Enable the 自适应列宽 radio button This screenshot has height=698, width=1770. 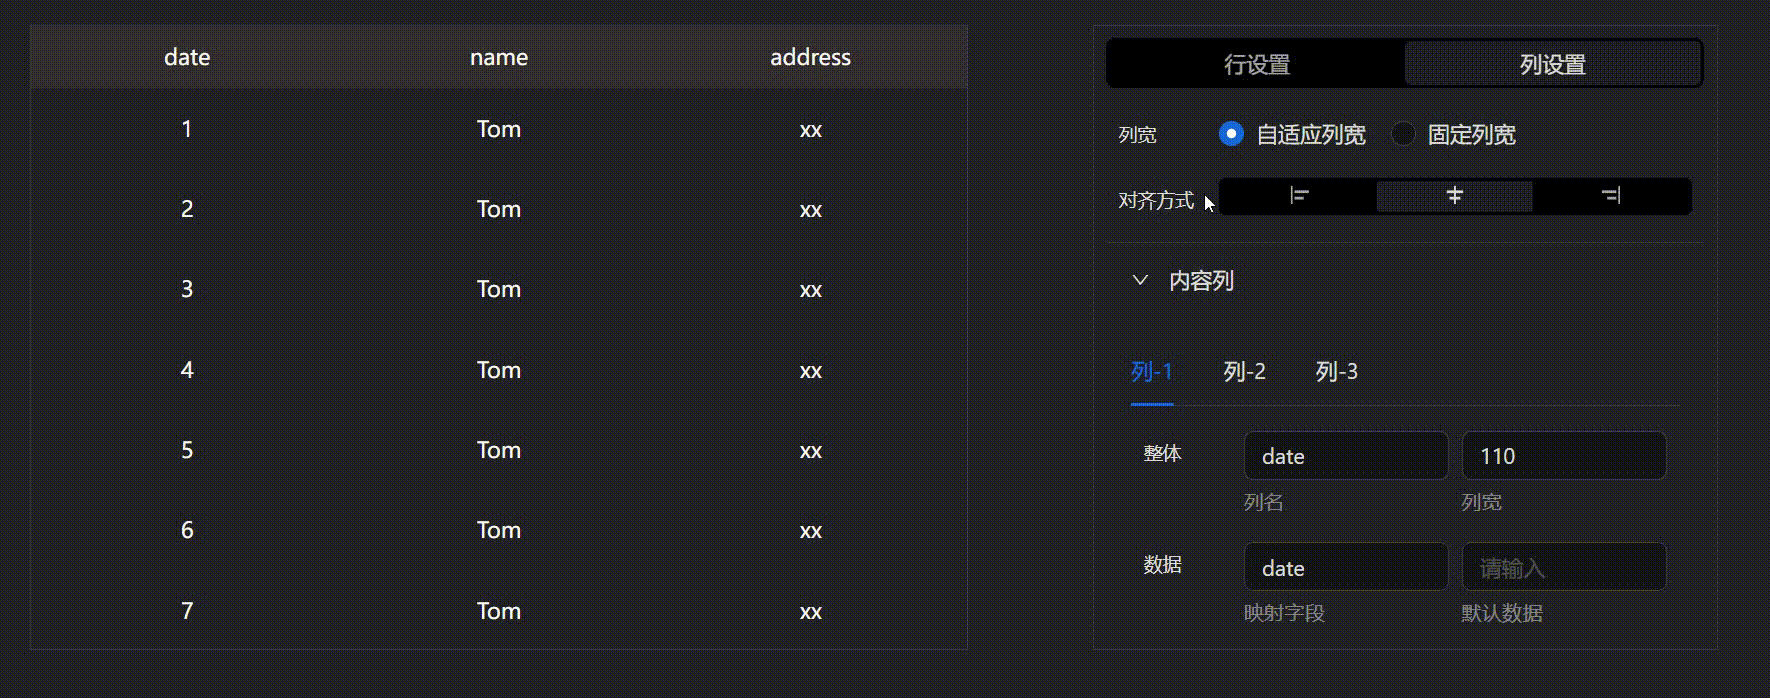1231,133
